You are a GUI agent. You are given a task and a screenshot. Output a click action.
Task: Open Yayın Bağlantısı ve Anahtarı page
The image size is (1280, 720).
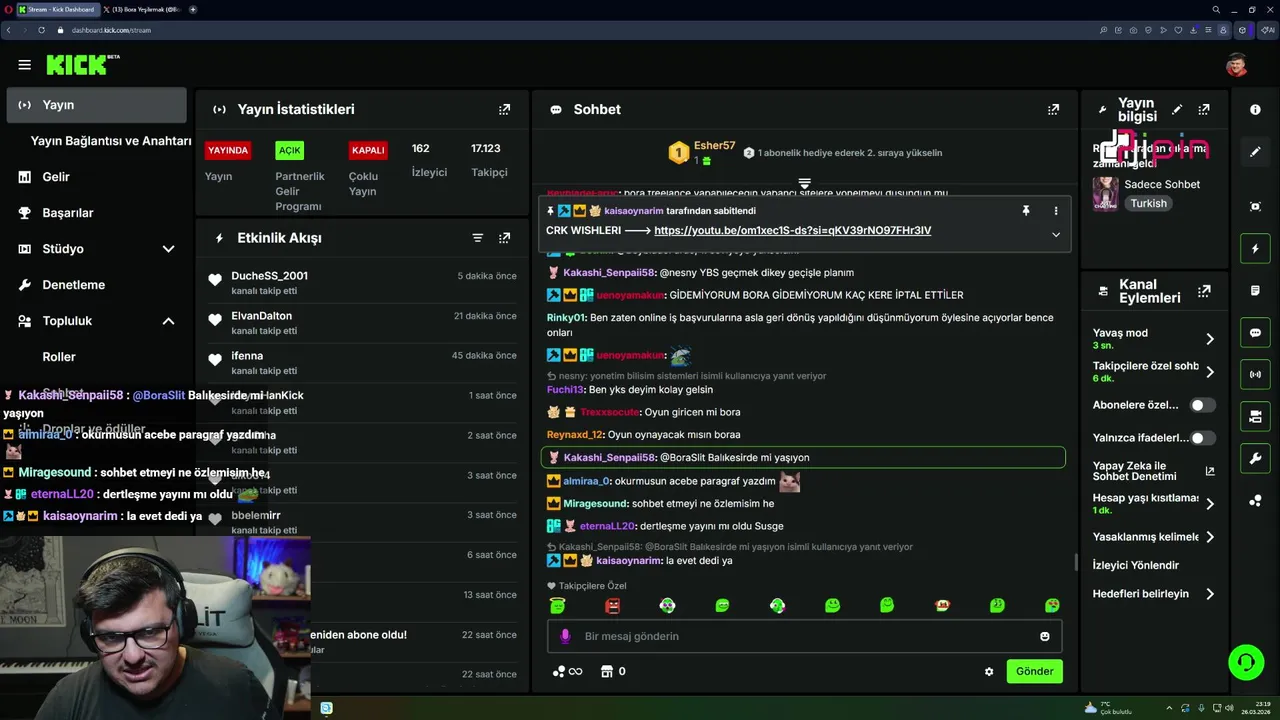pyautogui.click(x=110, y=141)
